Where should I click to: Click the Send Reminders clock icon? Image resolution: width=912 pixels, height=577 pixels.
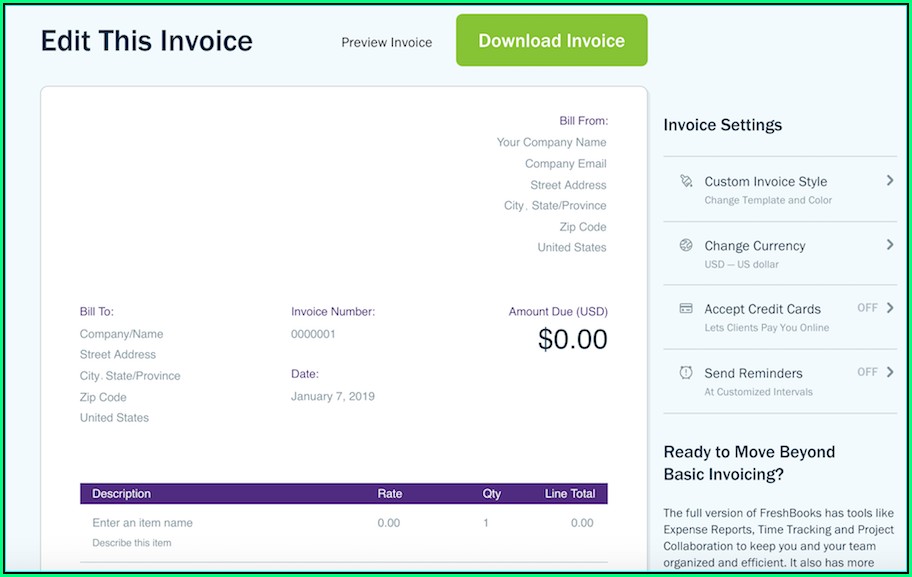[x=686, y=373]
